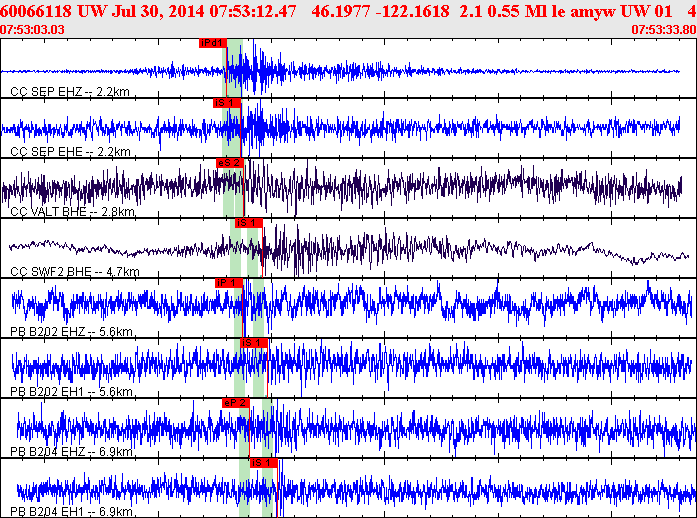Click the PB B202 EH1 -- 5.6km label
This screenshot has width=697, height=518.
click(x=71, y=392)
